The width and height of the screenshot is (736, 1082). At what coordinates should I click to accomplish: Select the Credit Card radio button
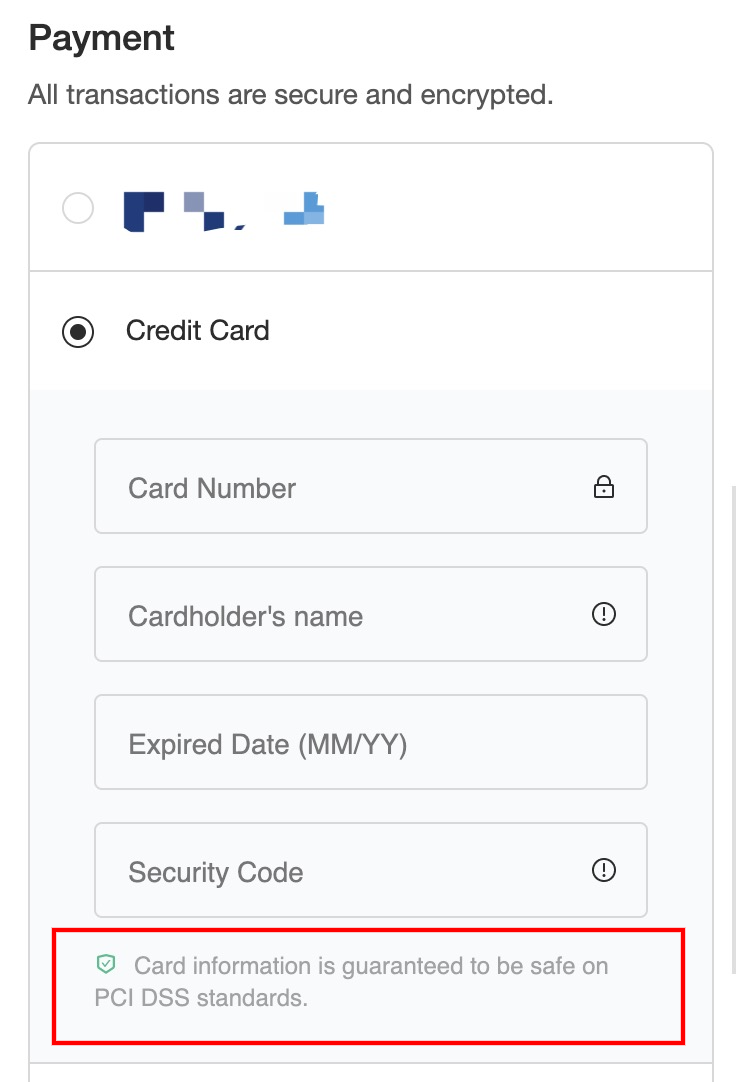point(78,331)
